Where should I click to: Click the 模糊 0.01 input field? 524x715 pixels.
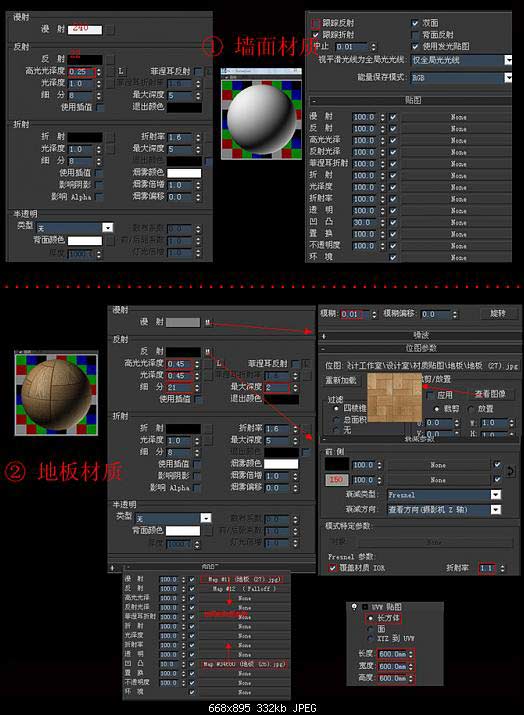click(352, 314)
